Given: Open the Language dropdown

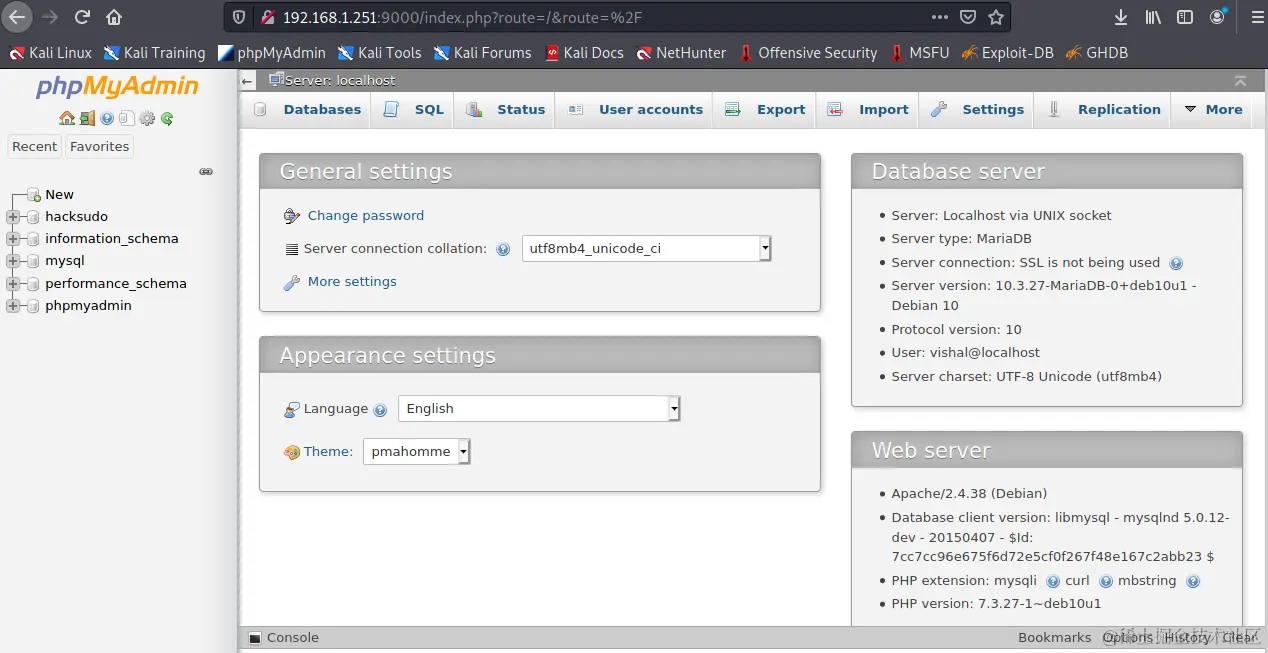Looking at the screenshot, I should click(539, 409).
